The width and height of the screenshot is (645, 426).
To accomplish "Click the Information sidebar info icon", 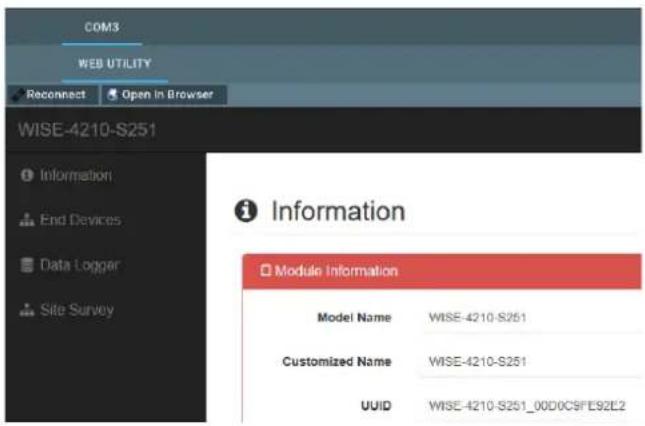I will click(x=27, y=176).
